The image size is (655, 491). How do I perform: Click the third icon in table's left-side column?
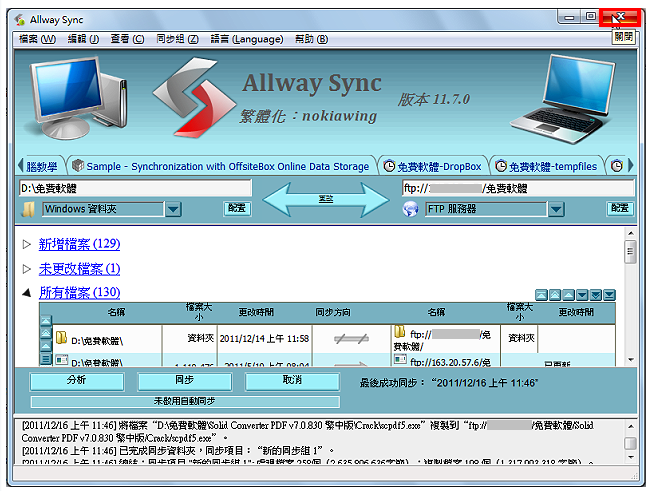pos(46,346)
